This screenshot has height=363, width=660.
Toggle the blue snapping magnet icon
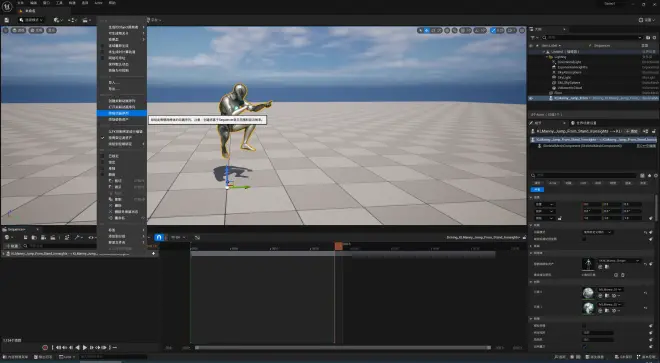coord(159,238)
